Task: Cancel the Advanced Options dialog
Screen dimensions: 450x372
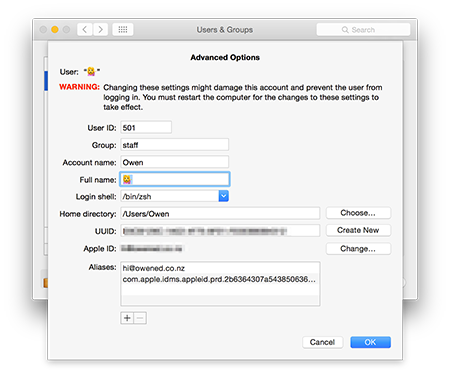Action: point(322,342)
